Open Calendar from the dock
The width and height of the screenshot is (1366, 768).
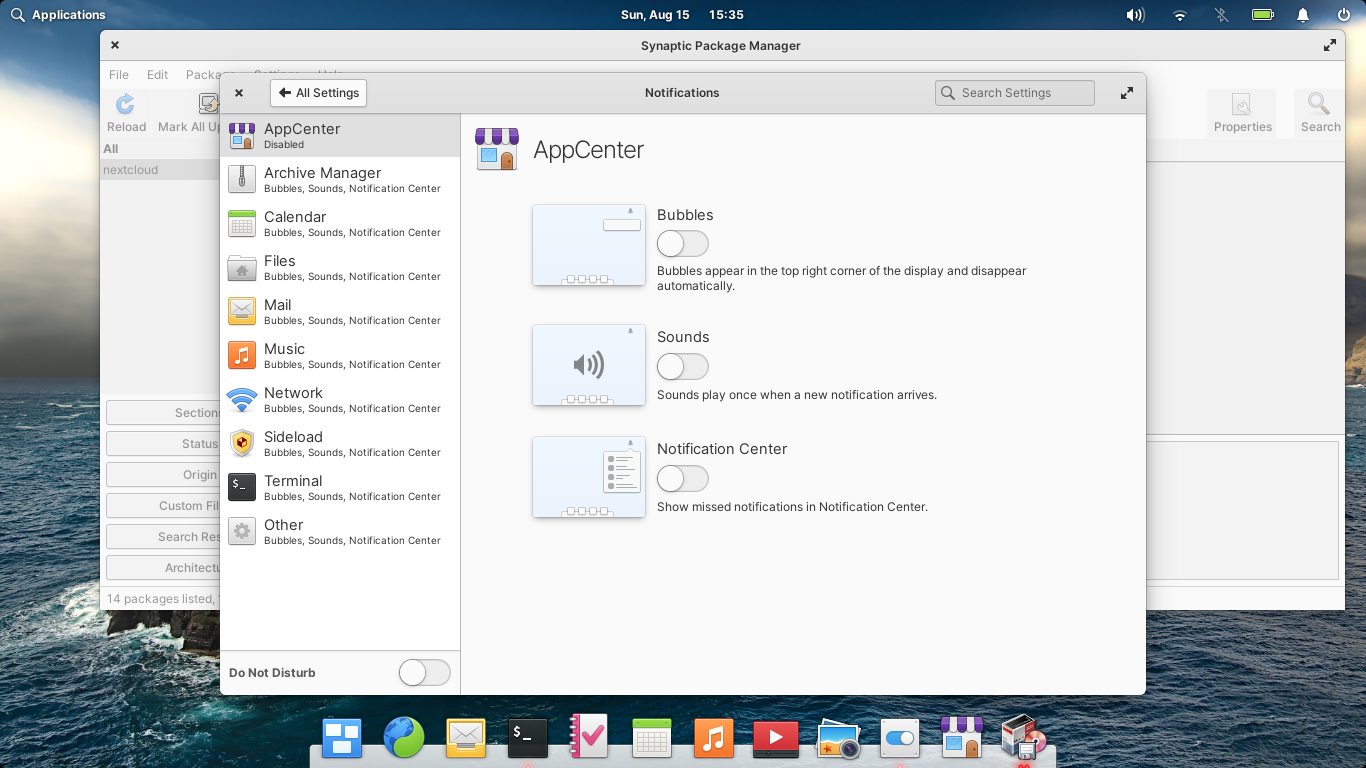coord(651,738)
